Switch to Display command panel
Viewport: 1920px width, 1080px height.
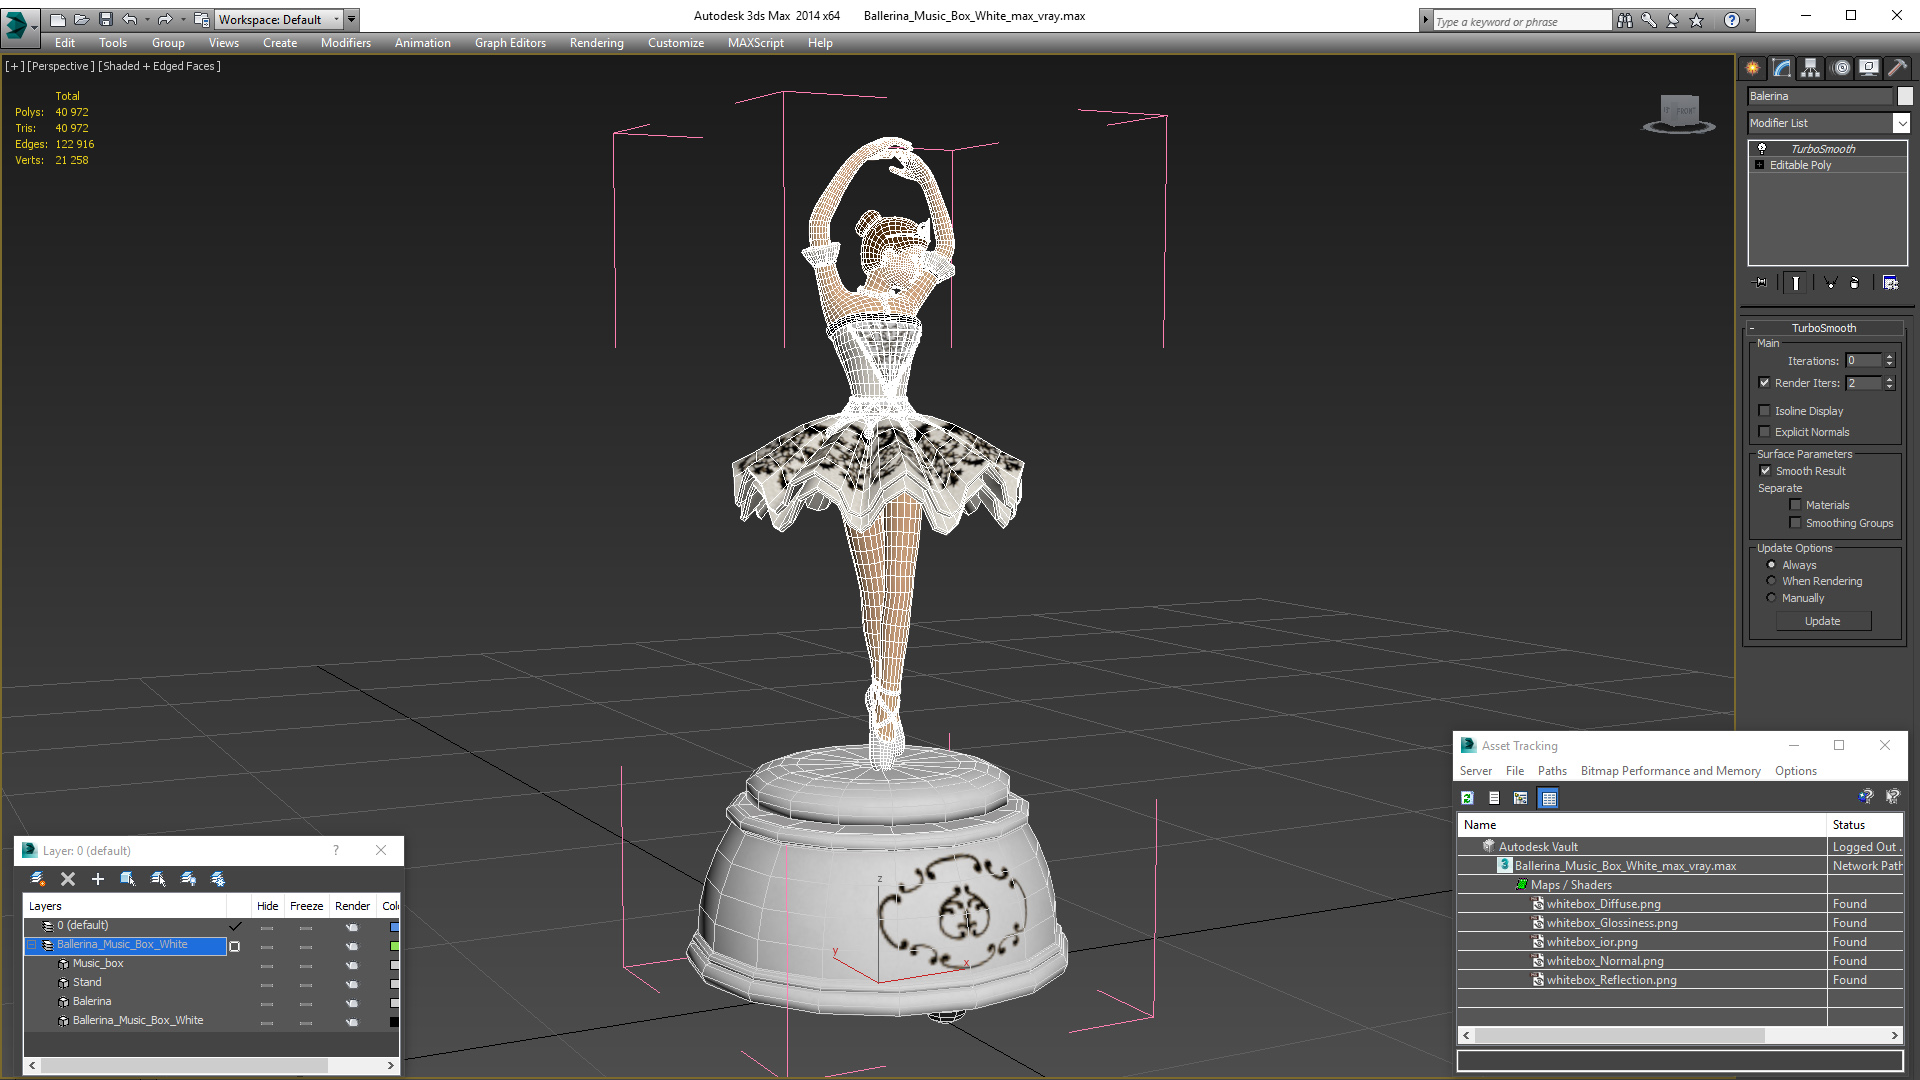(x=1869, y=68)
